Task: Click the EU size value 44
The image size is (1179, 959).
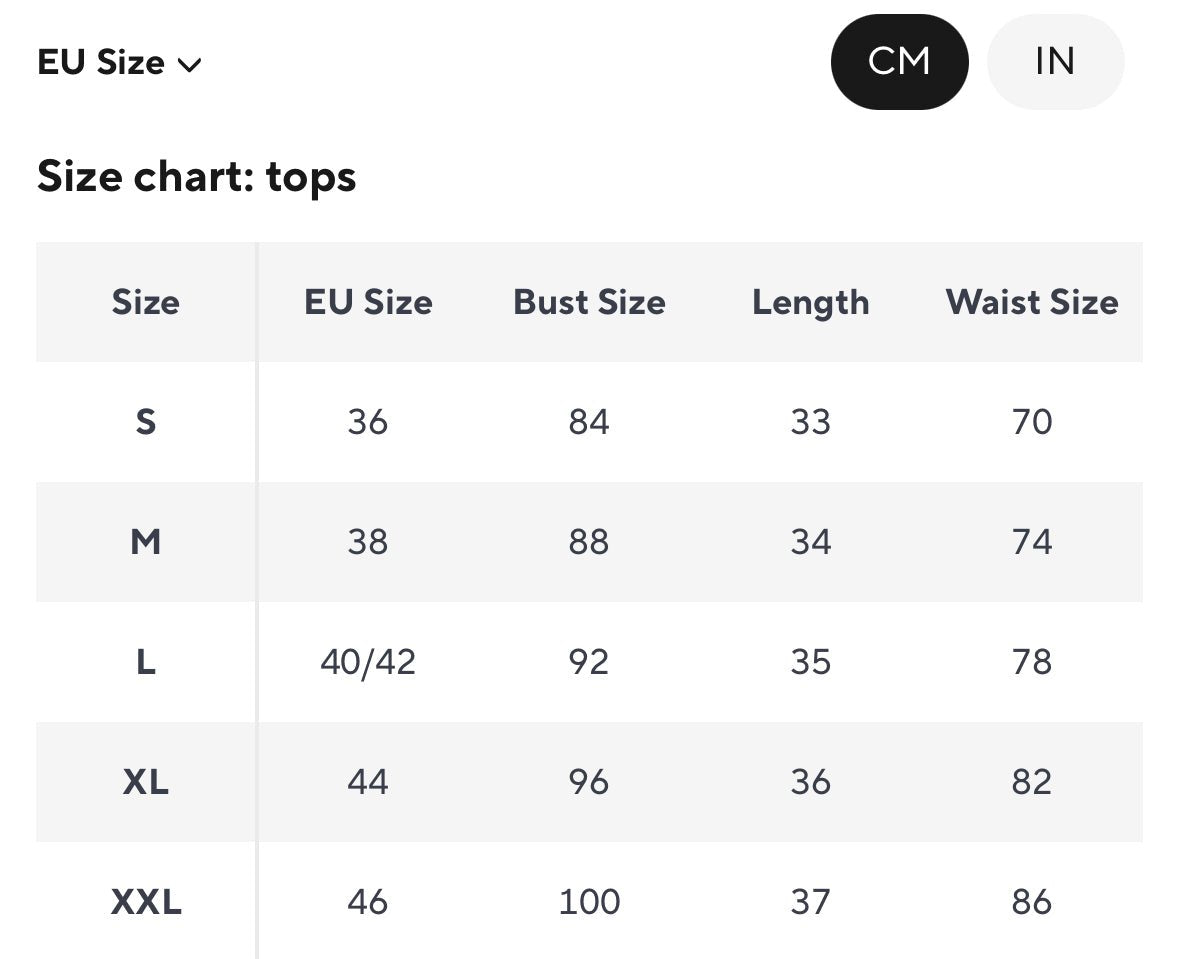Action: (x=368, y=782)
